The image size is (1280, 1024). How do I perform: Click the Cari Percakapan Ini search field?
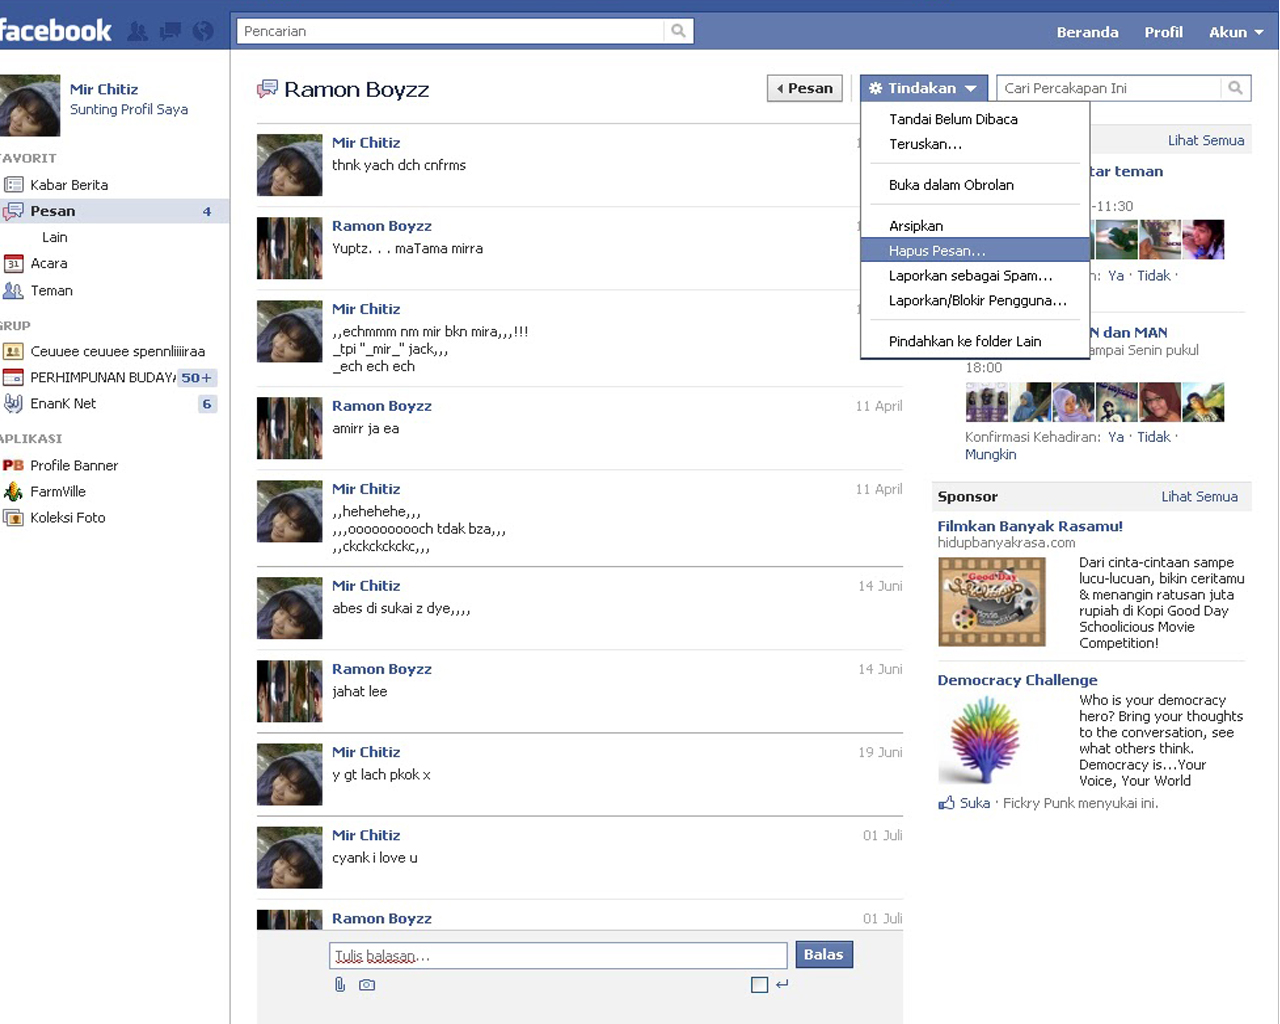1109,88
